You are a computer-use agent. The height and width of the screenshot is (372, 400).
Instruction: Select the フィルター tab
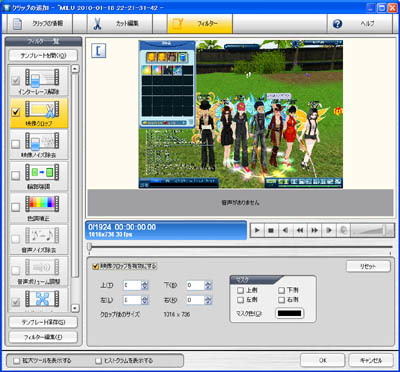pos(200,24)
